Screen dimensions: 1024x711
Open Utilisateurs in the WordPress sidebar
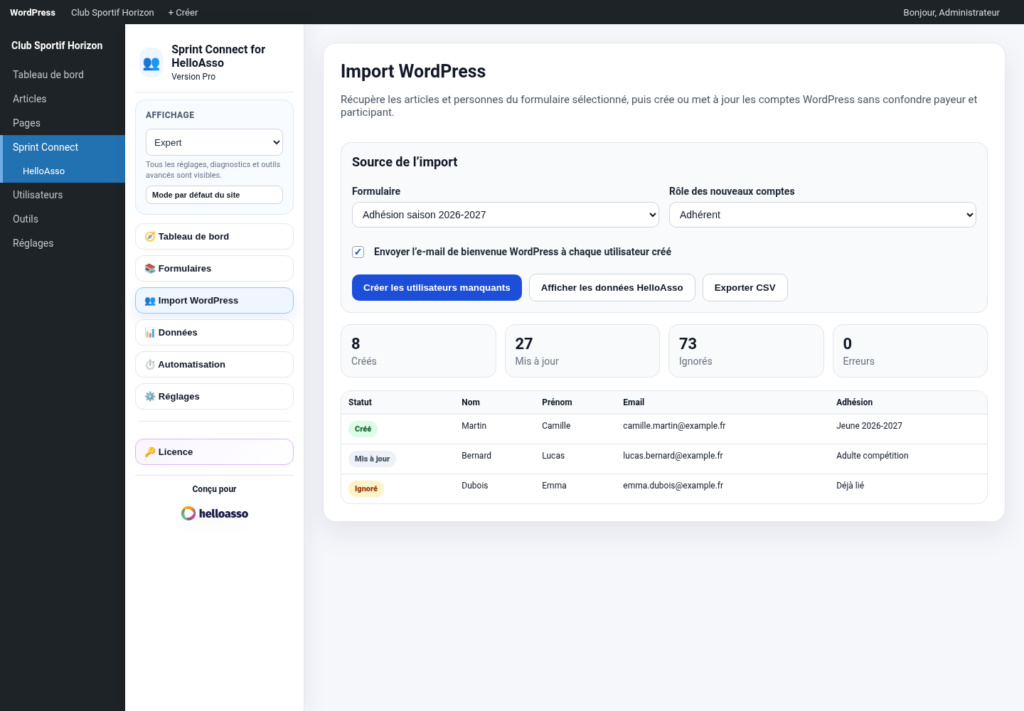(62, 195)
